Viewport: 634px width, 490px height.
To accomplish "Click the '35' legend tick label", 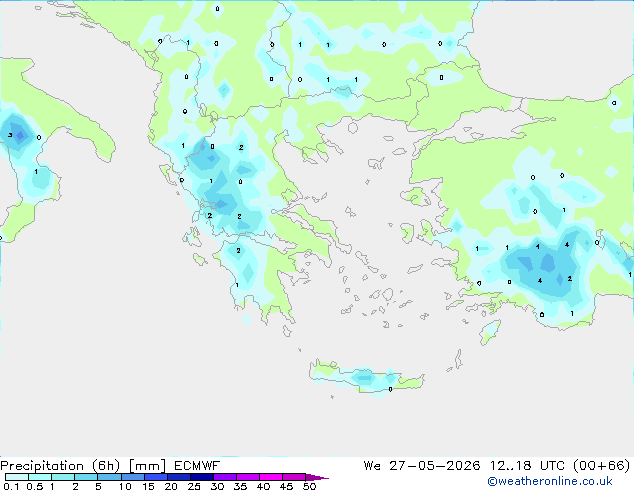I will tap(240, 486).
